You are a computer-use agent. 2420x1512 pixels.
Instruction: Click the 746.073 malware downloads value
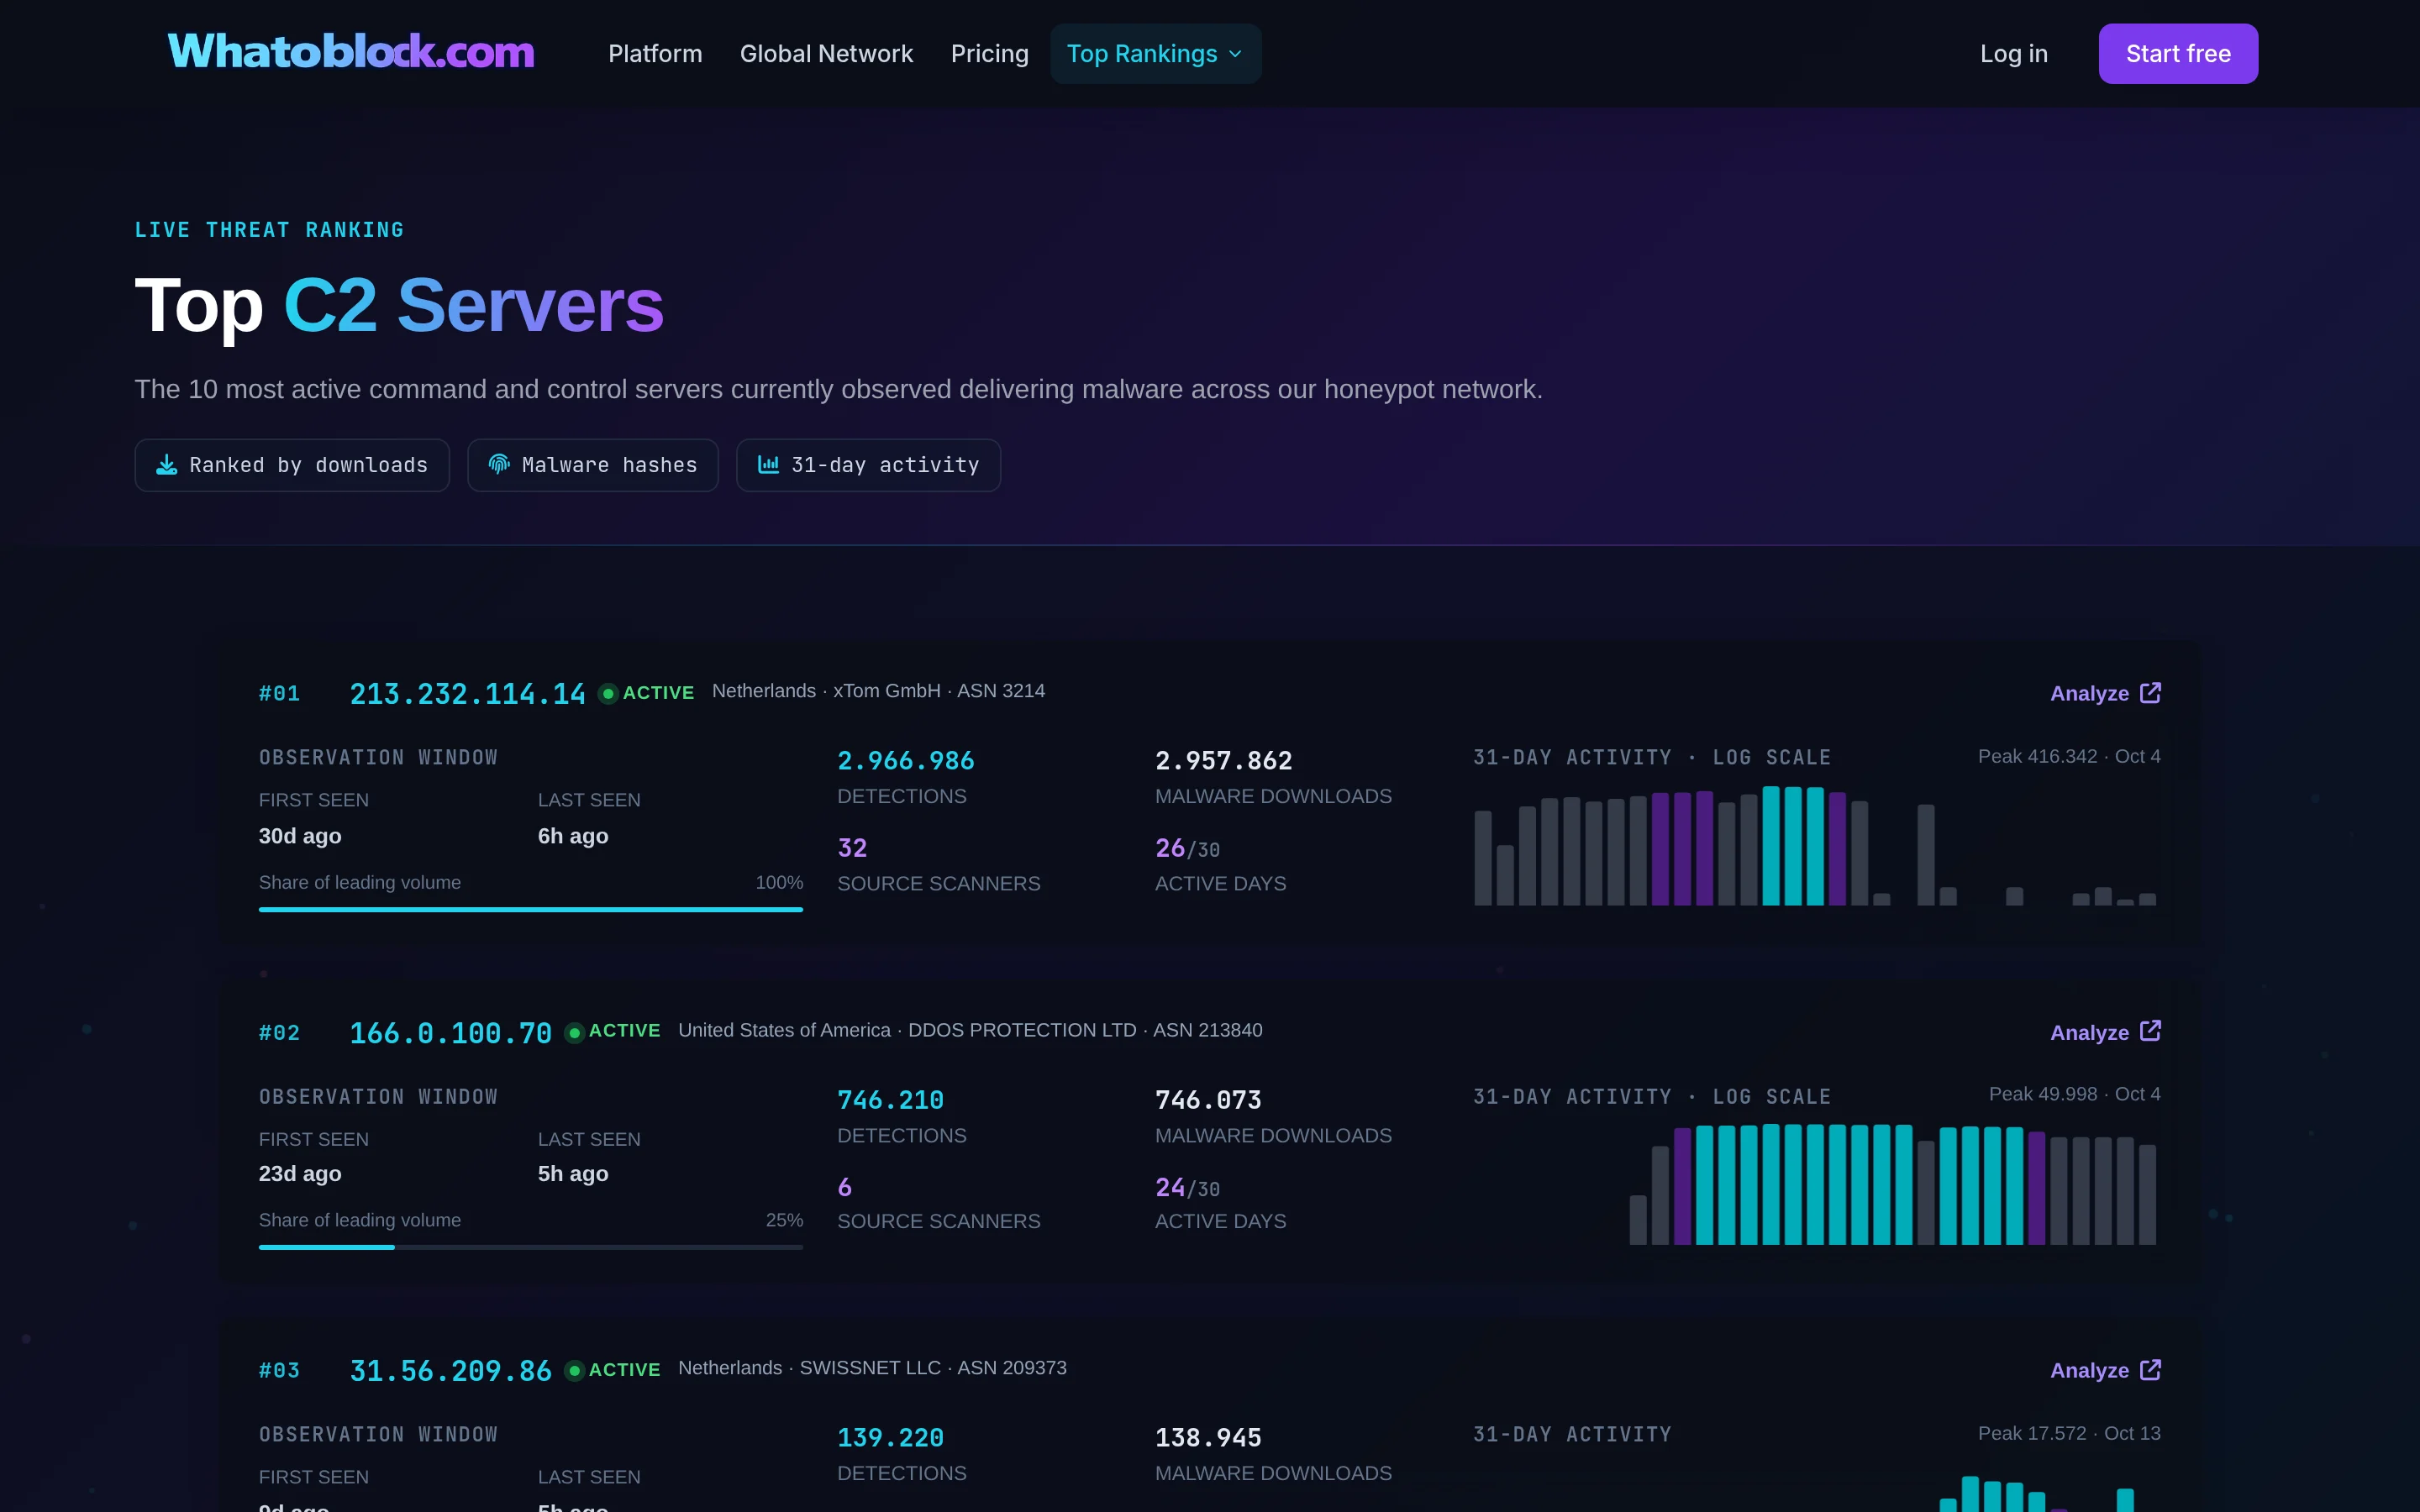[1208, 1100]
